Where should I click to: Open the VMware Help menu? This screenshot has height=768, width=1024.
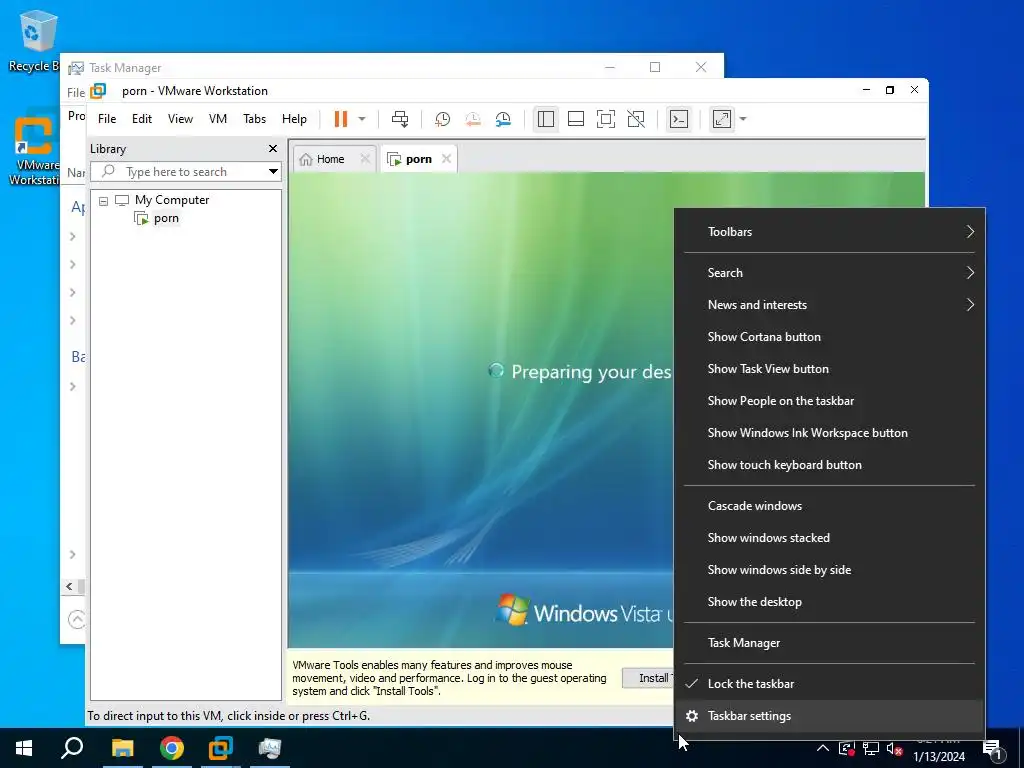click(295, 119)
